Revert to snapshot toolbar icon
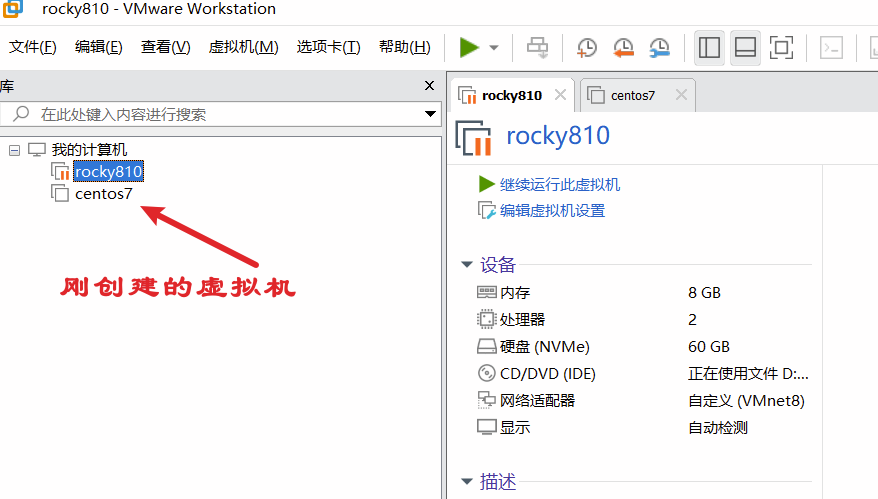 tap(623, 48)
